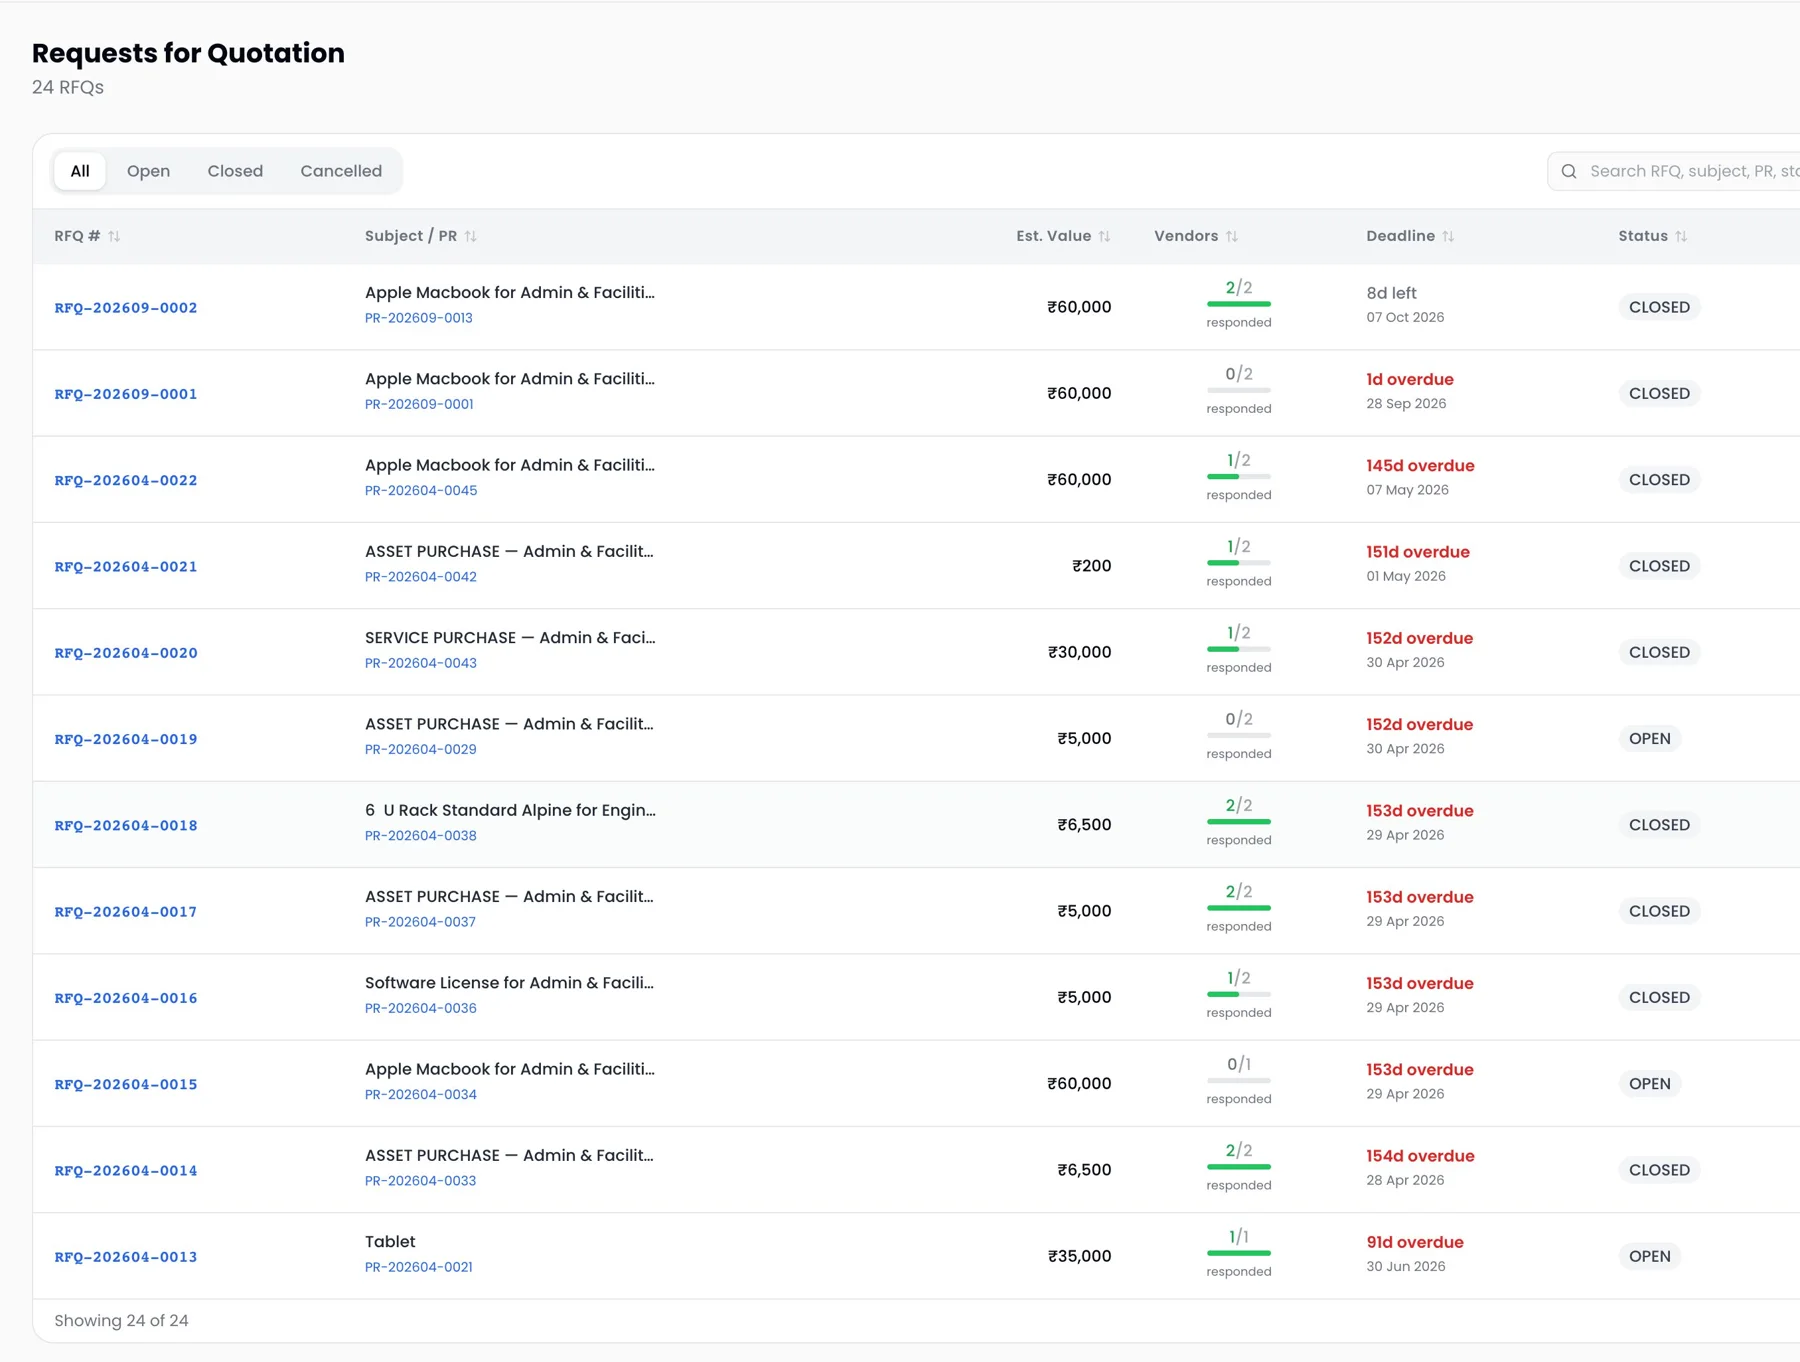Click 'Showing 24 of 24' footer text
The width and height of the screenshot is (1800, 1362).
click(121, 1321)
